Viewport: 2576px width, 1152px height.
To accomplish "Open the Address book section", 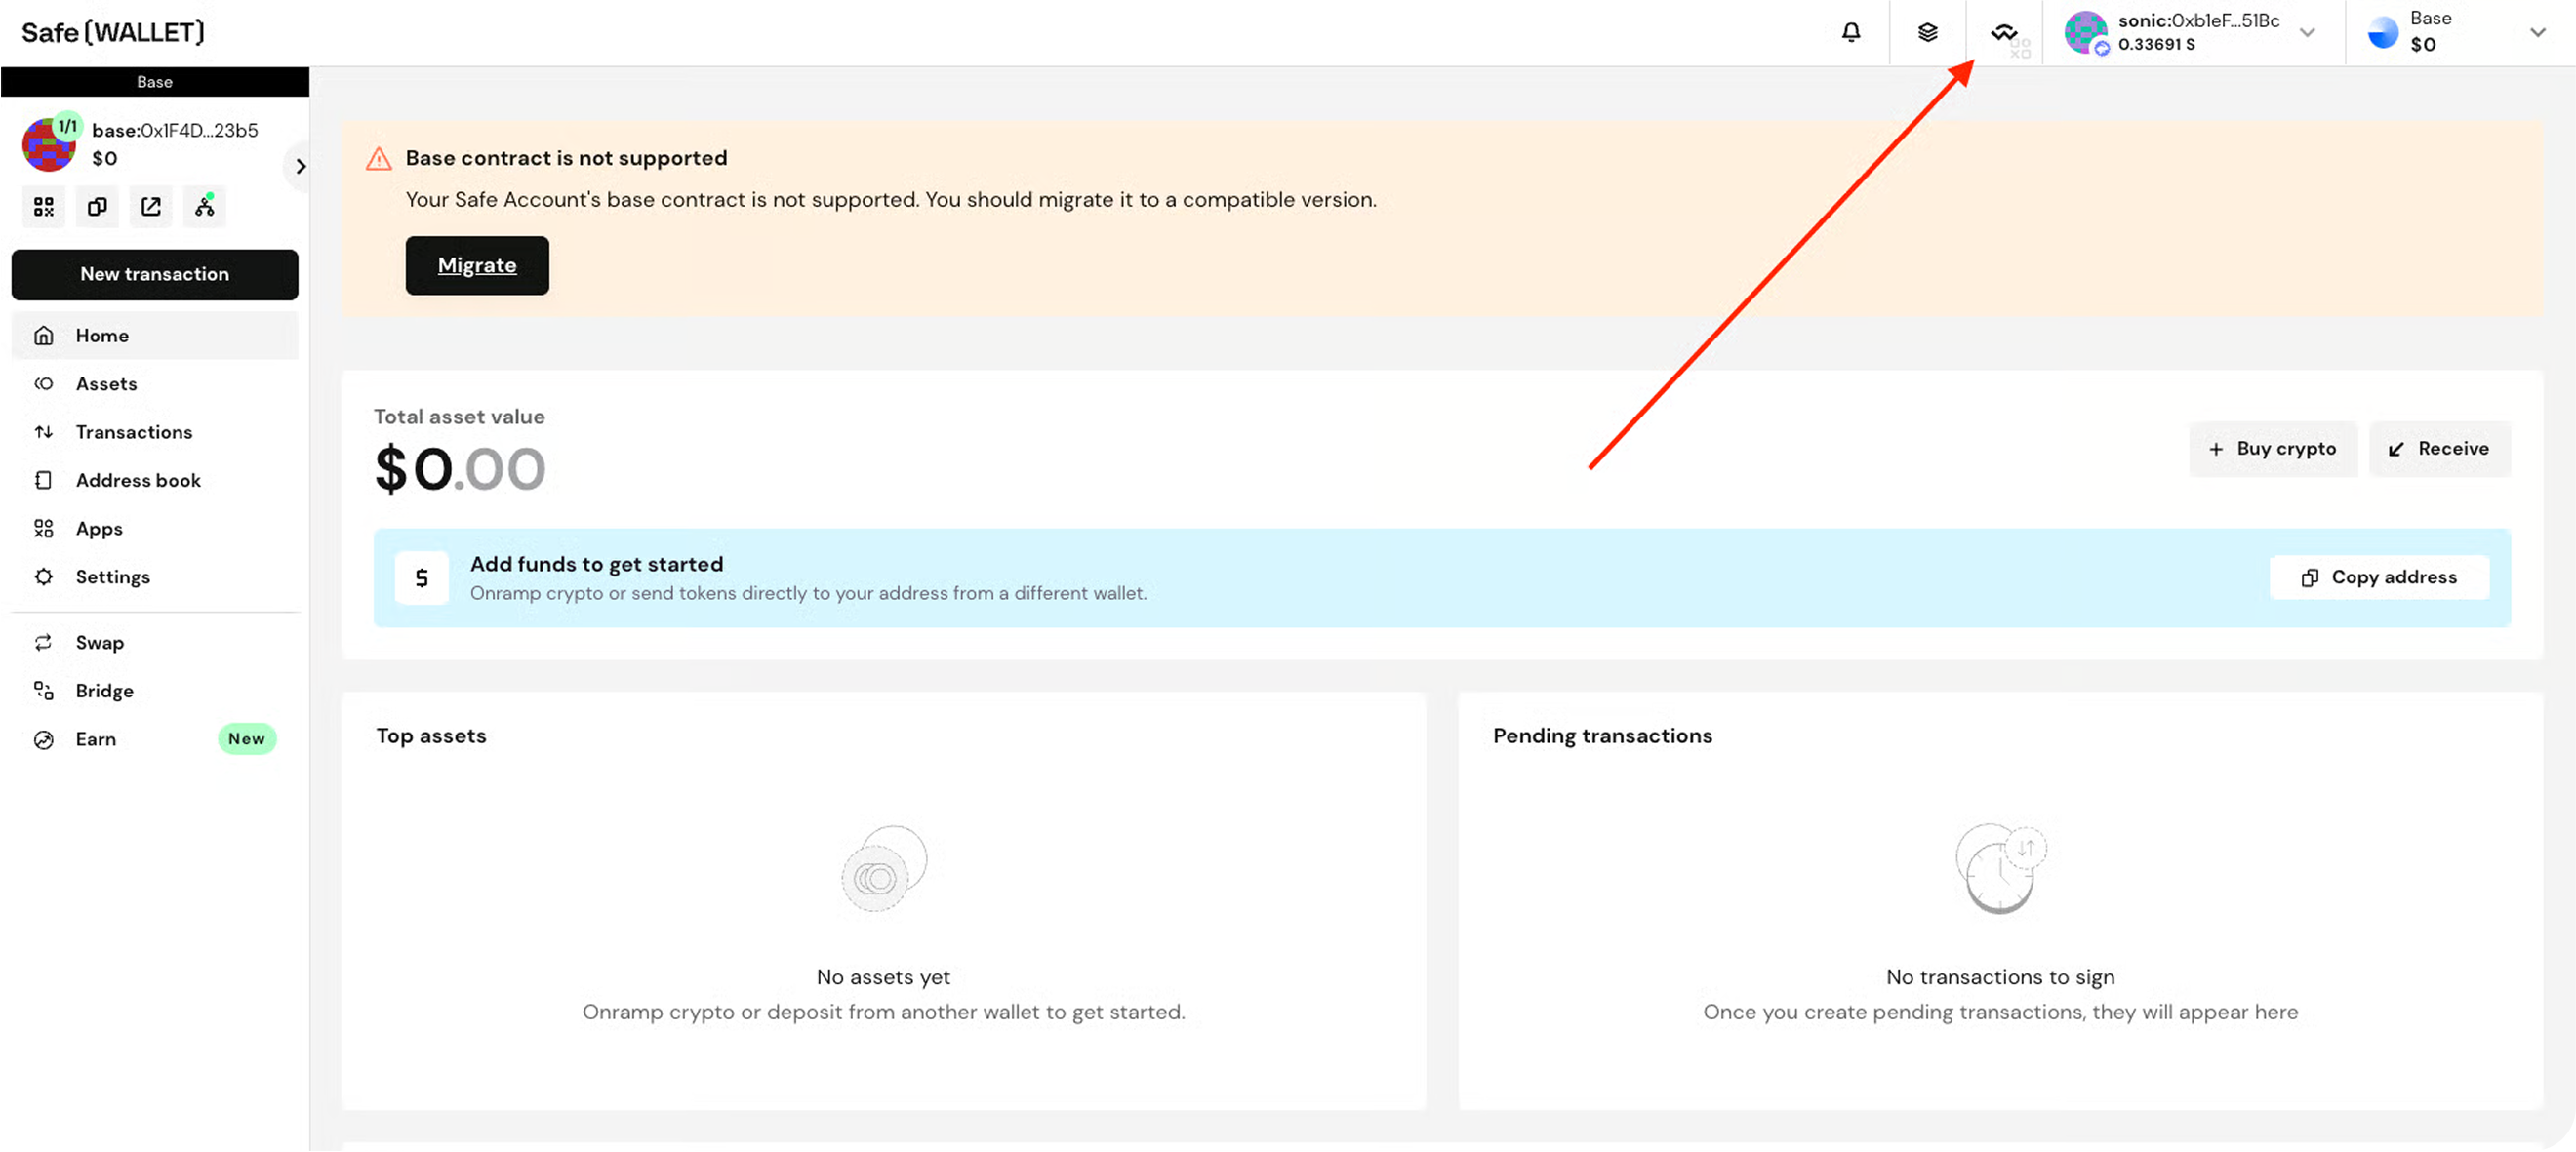I will pyautogui.click(x=138, y=480).
